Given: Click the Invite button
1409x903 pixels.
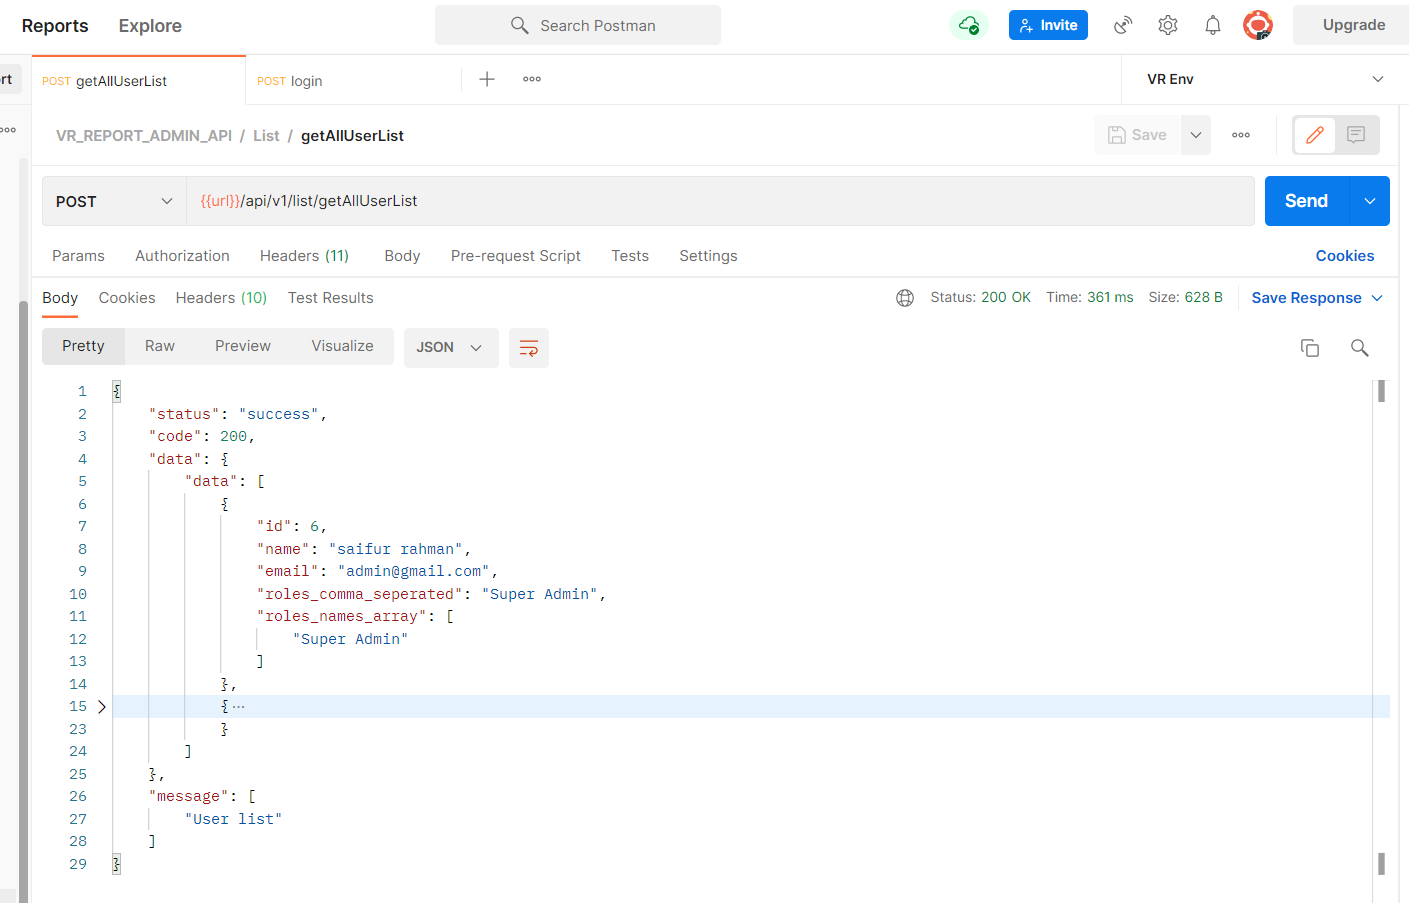Looking at the screenshot, I should click(x=1048, y=25).
